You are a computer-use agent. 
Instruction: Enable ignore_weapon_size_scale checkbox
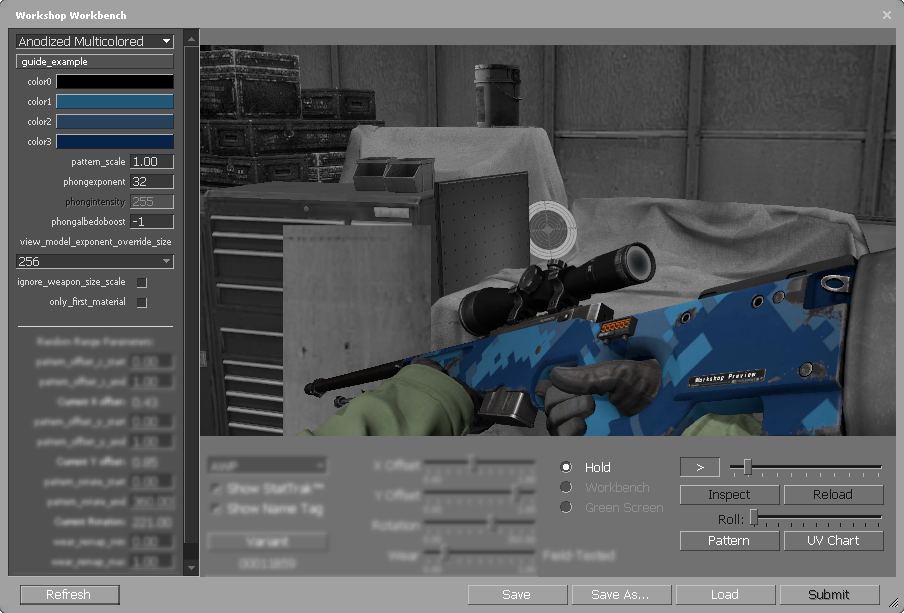[x=142, y=283]
